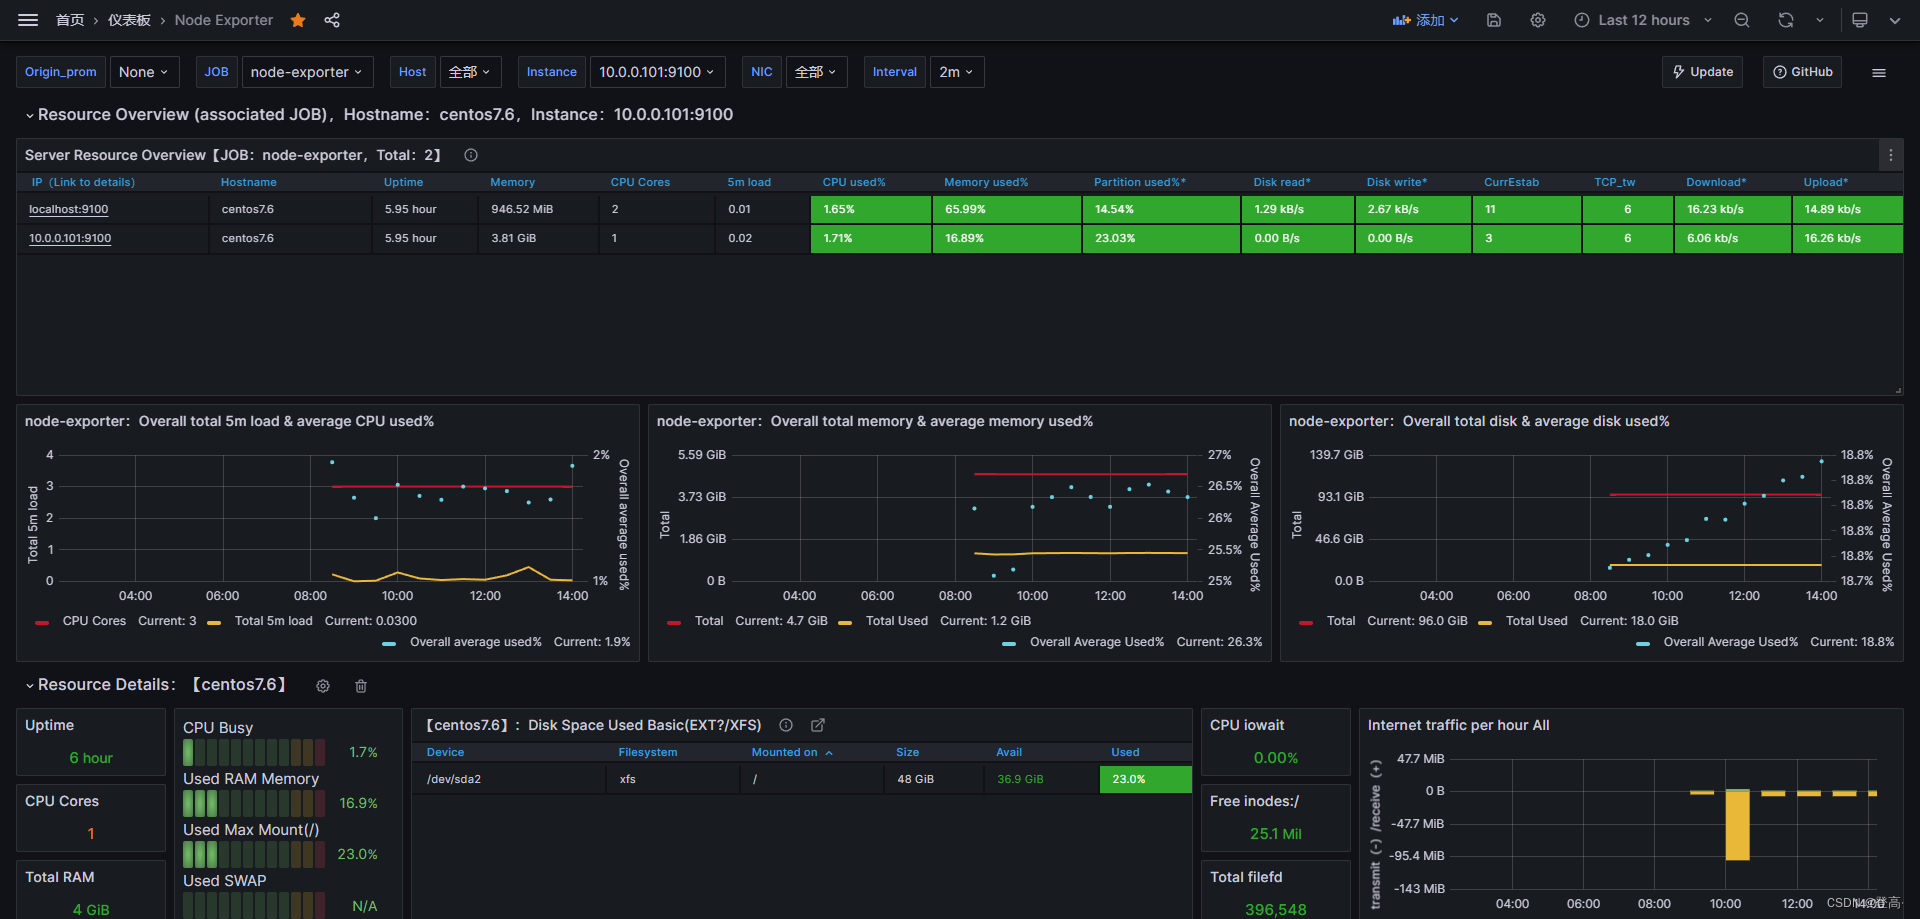Open the Uptime stat panel title
The width and height of the screenshot is (1920, 919).
click(x=50, y=725)
